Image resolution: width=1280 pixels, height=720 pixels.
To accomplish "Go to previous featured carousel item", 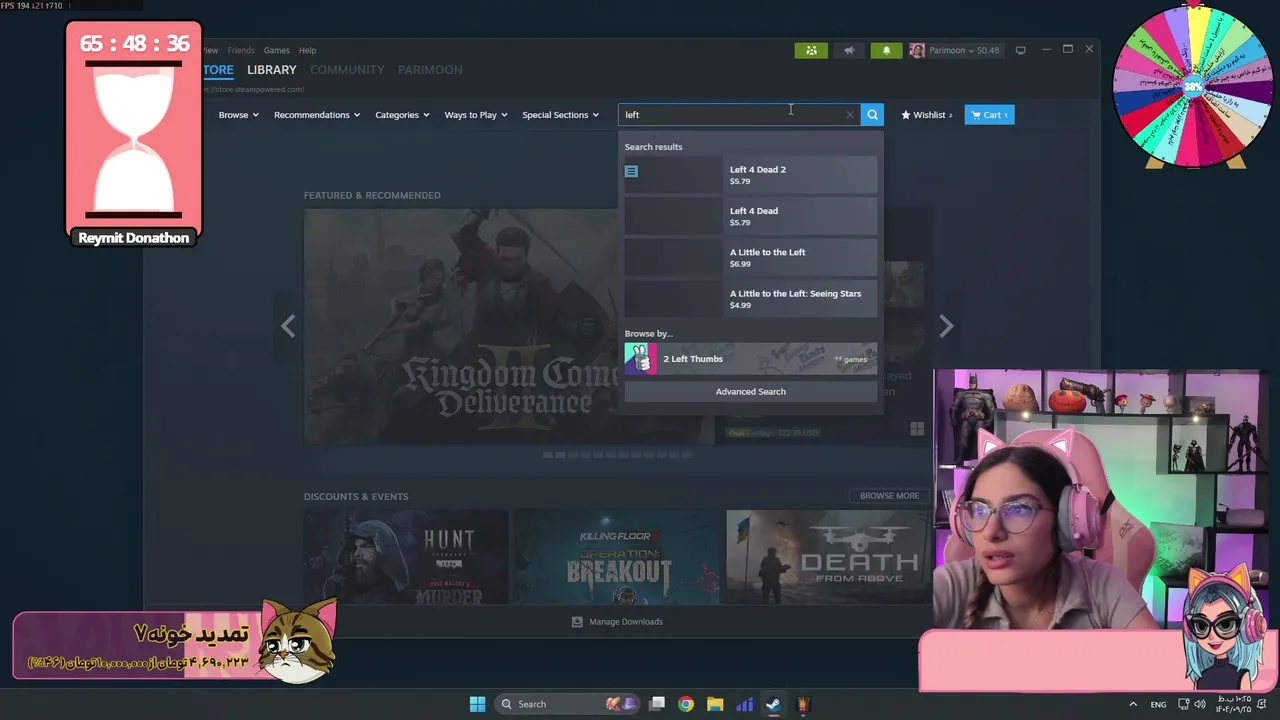I will [x=288, y=326].
